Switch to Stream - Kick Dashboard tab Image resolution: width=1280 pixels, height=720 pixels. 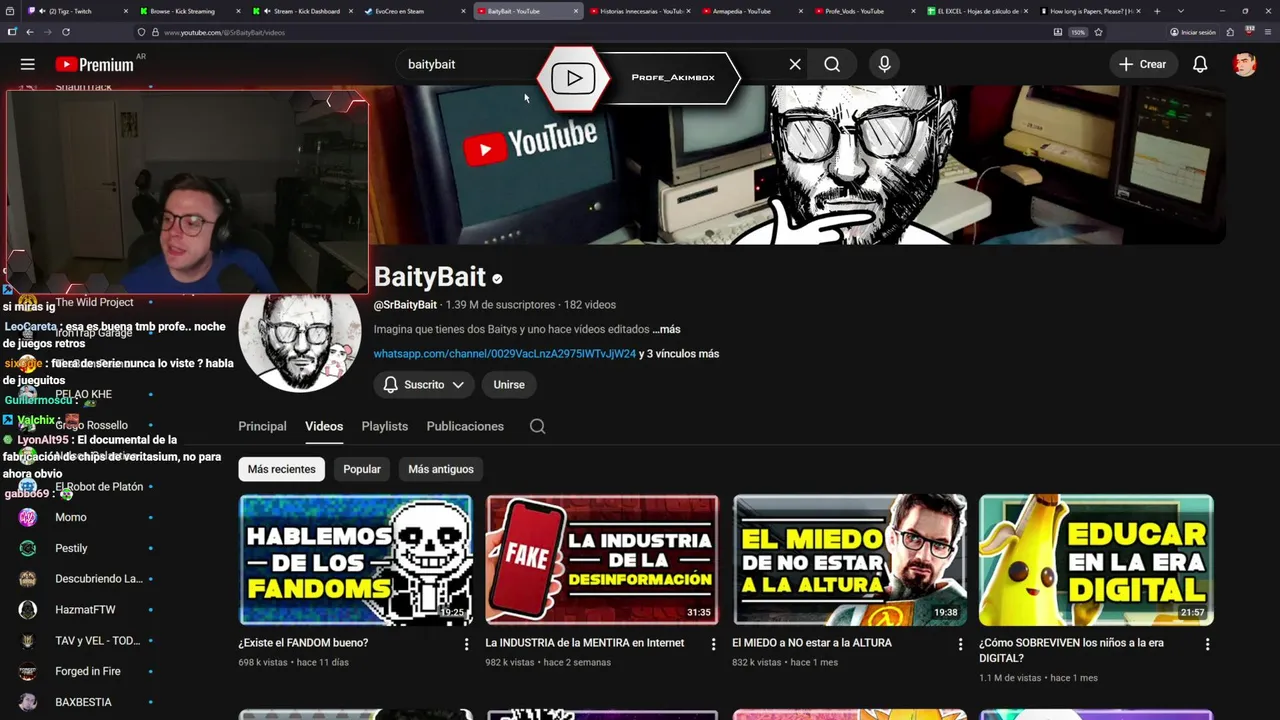coord(304,11)
